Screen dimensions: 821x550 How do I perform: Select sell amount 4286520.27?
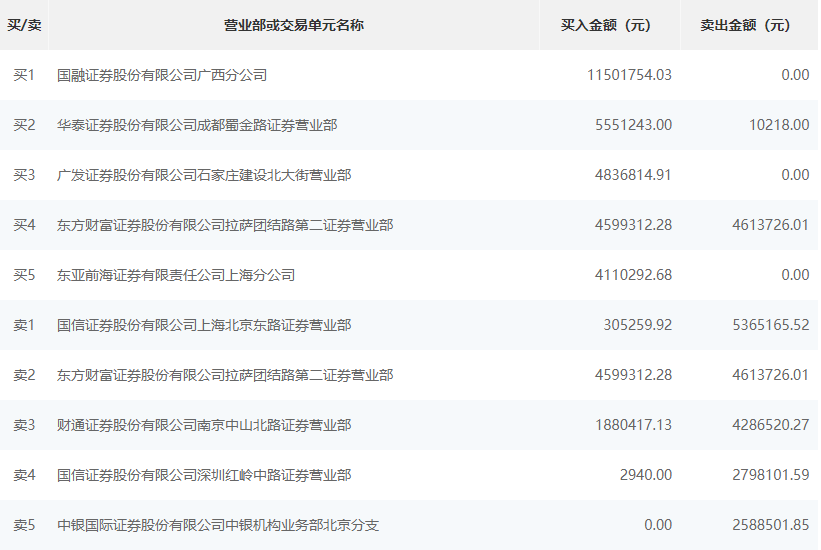771,425
